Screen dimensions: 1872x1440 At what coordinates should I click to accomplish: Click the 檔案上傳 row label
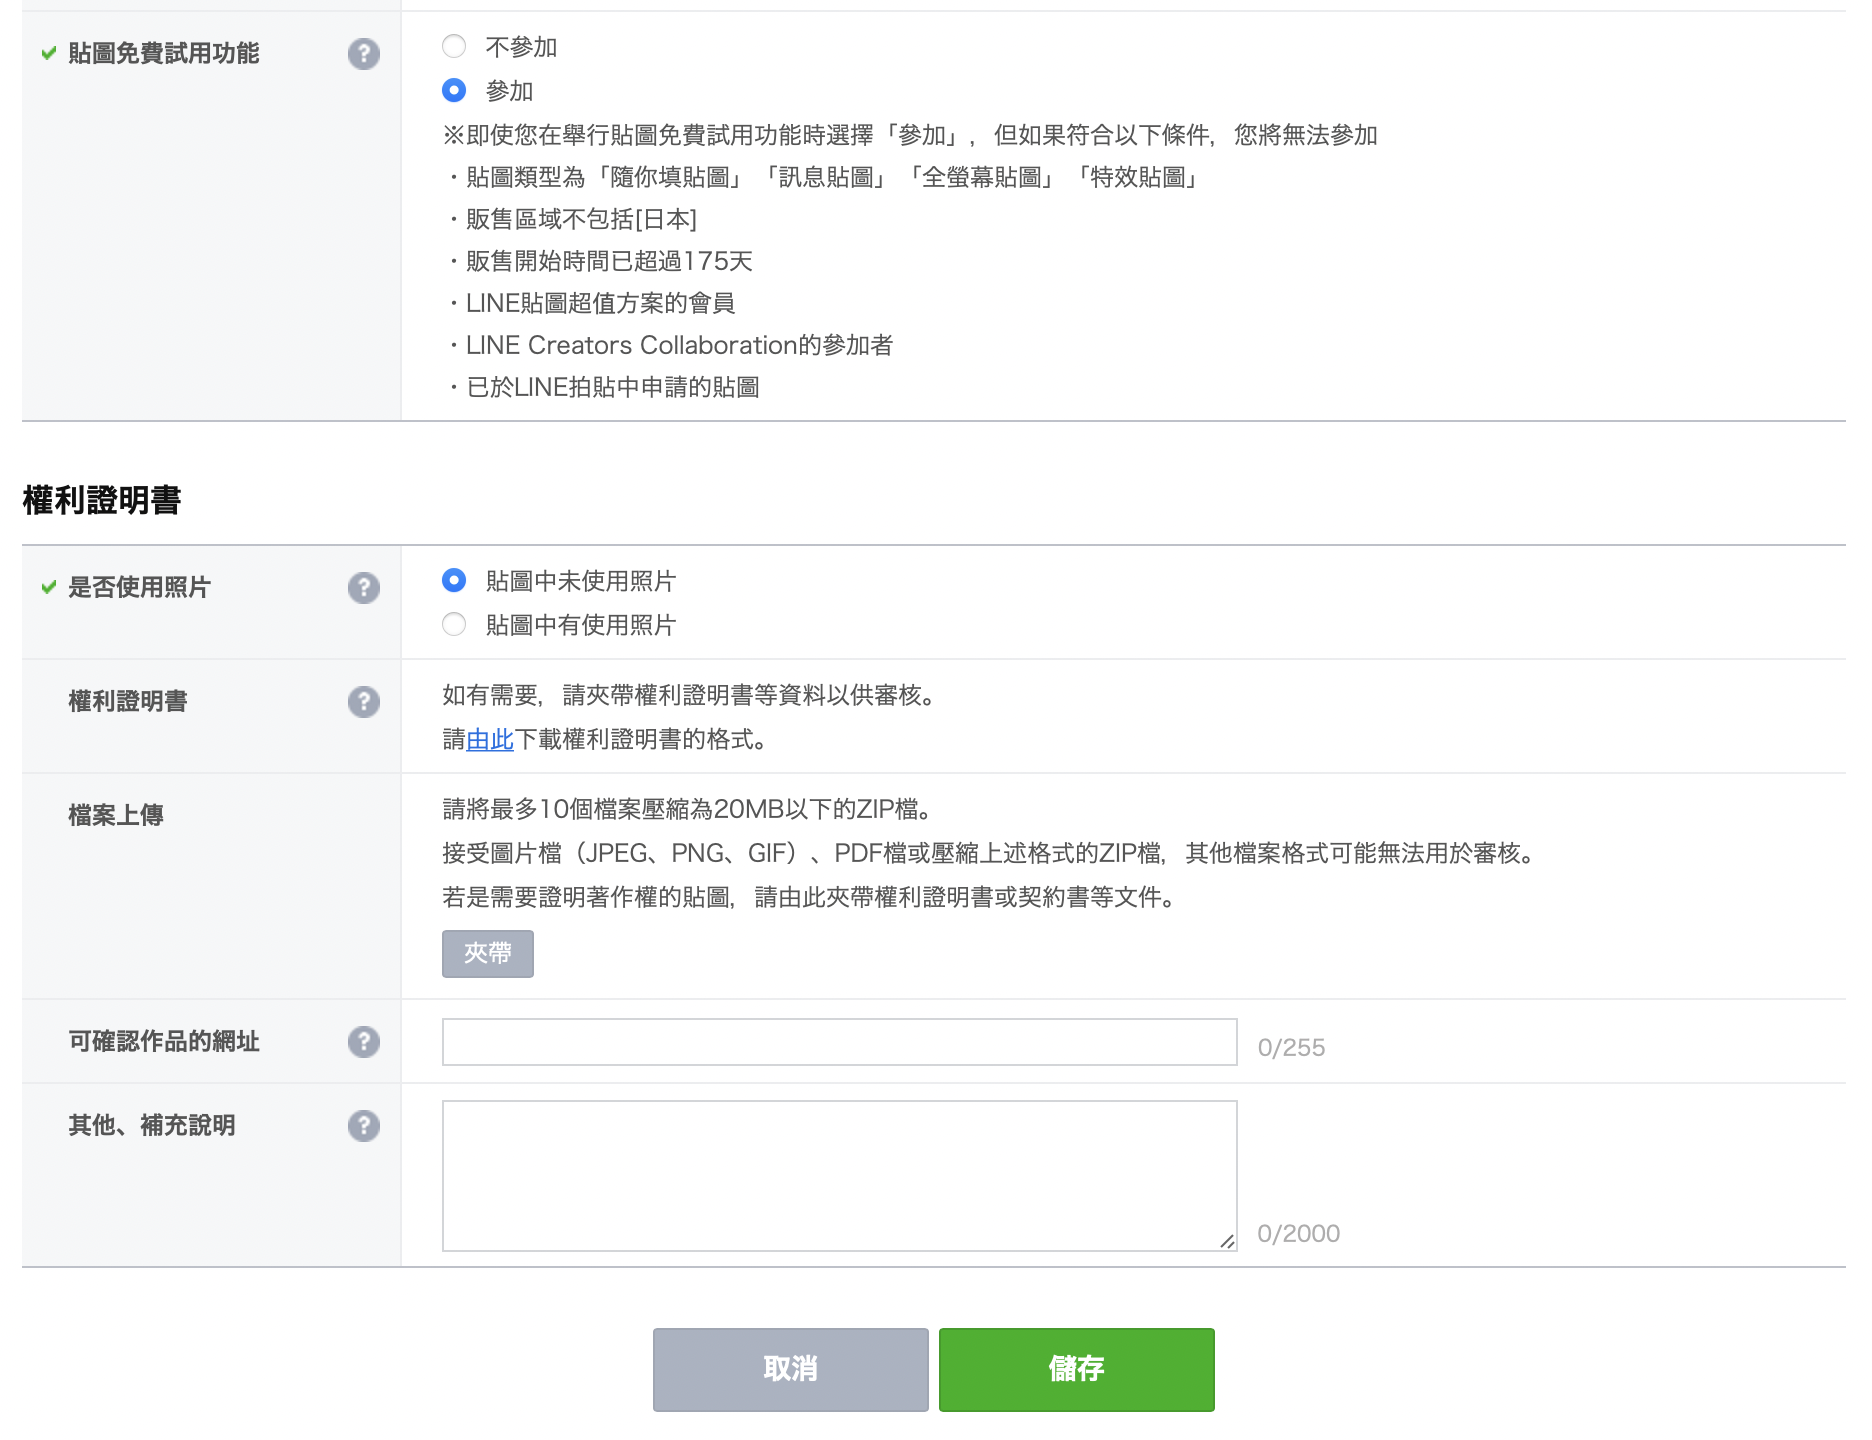116,816
